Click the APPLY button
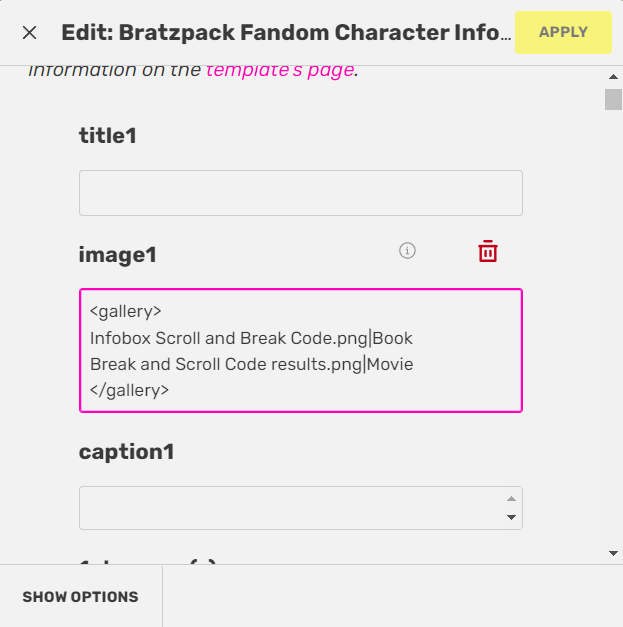The image size is (623, 627). (x=563, y=33)
